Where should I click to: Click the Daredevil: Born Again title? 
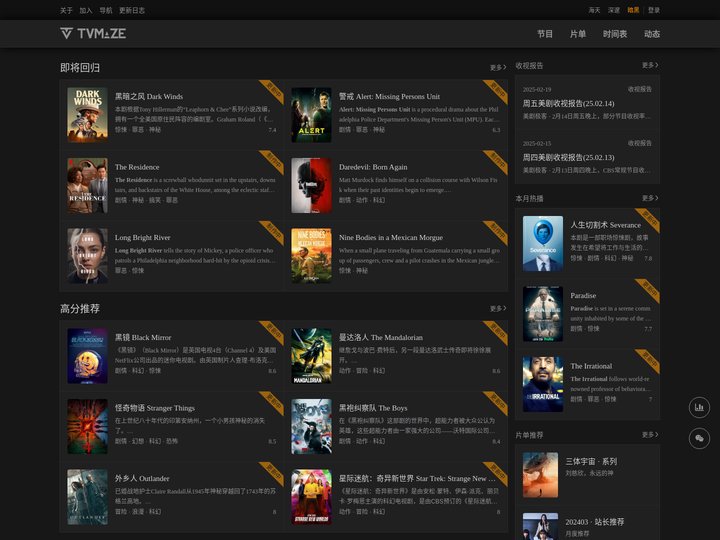click(x=373, y=167)
